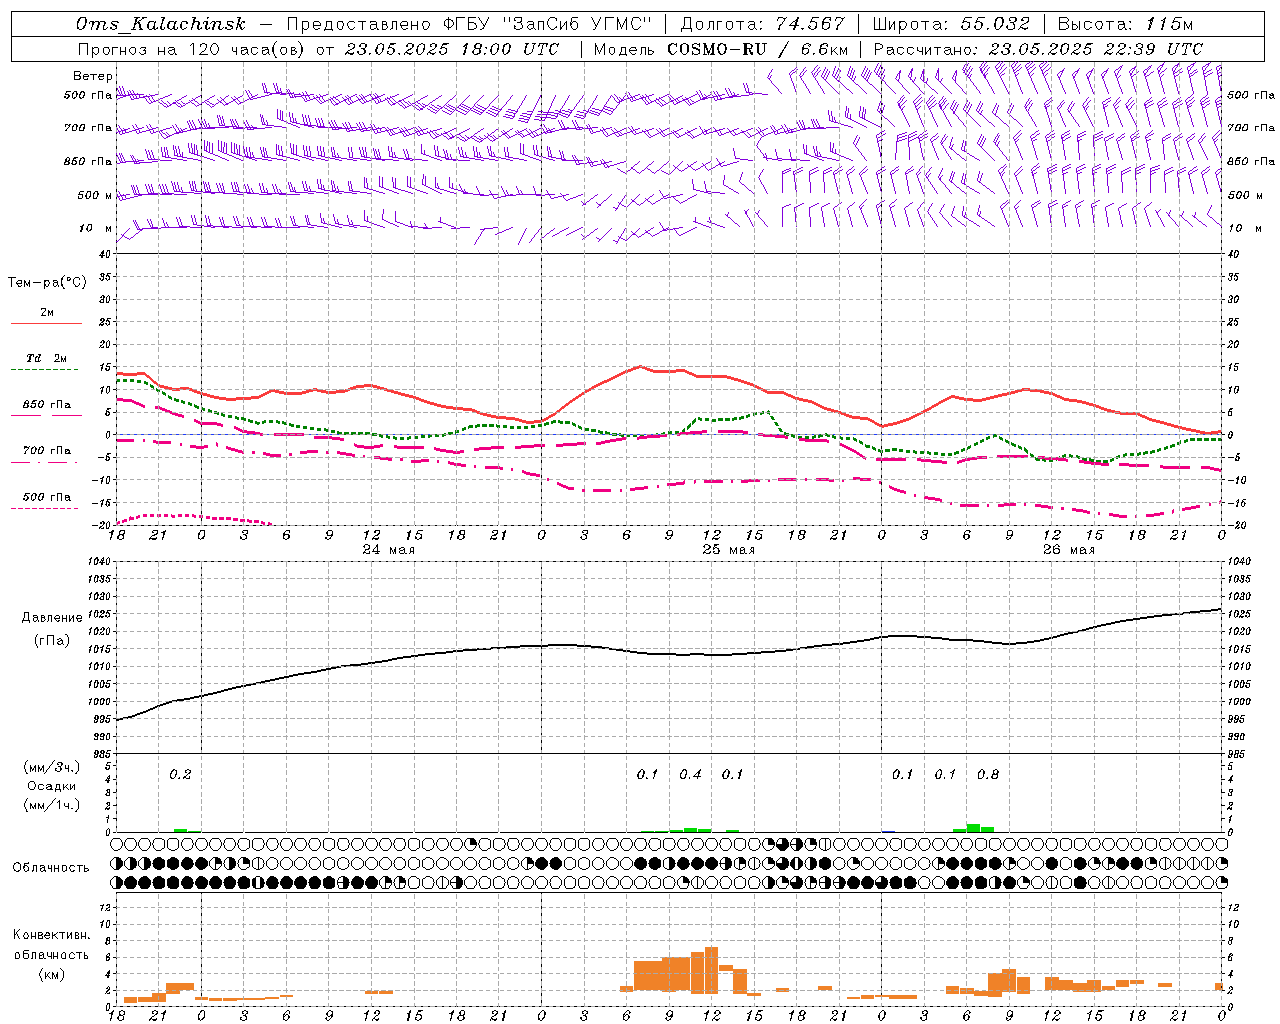Click the Конвективн. label of the convective panel
Screen dimensions: 1280x1024
pos(51,935)
